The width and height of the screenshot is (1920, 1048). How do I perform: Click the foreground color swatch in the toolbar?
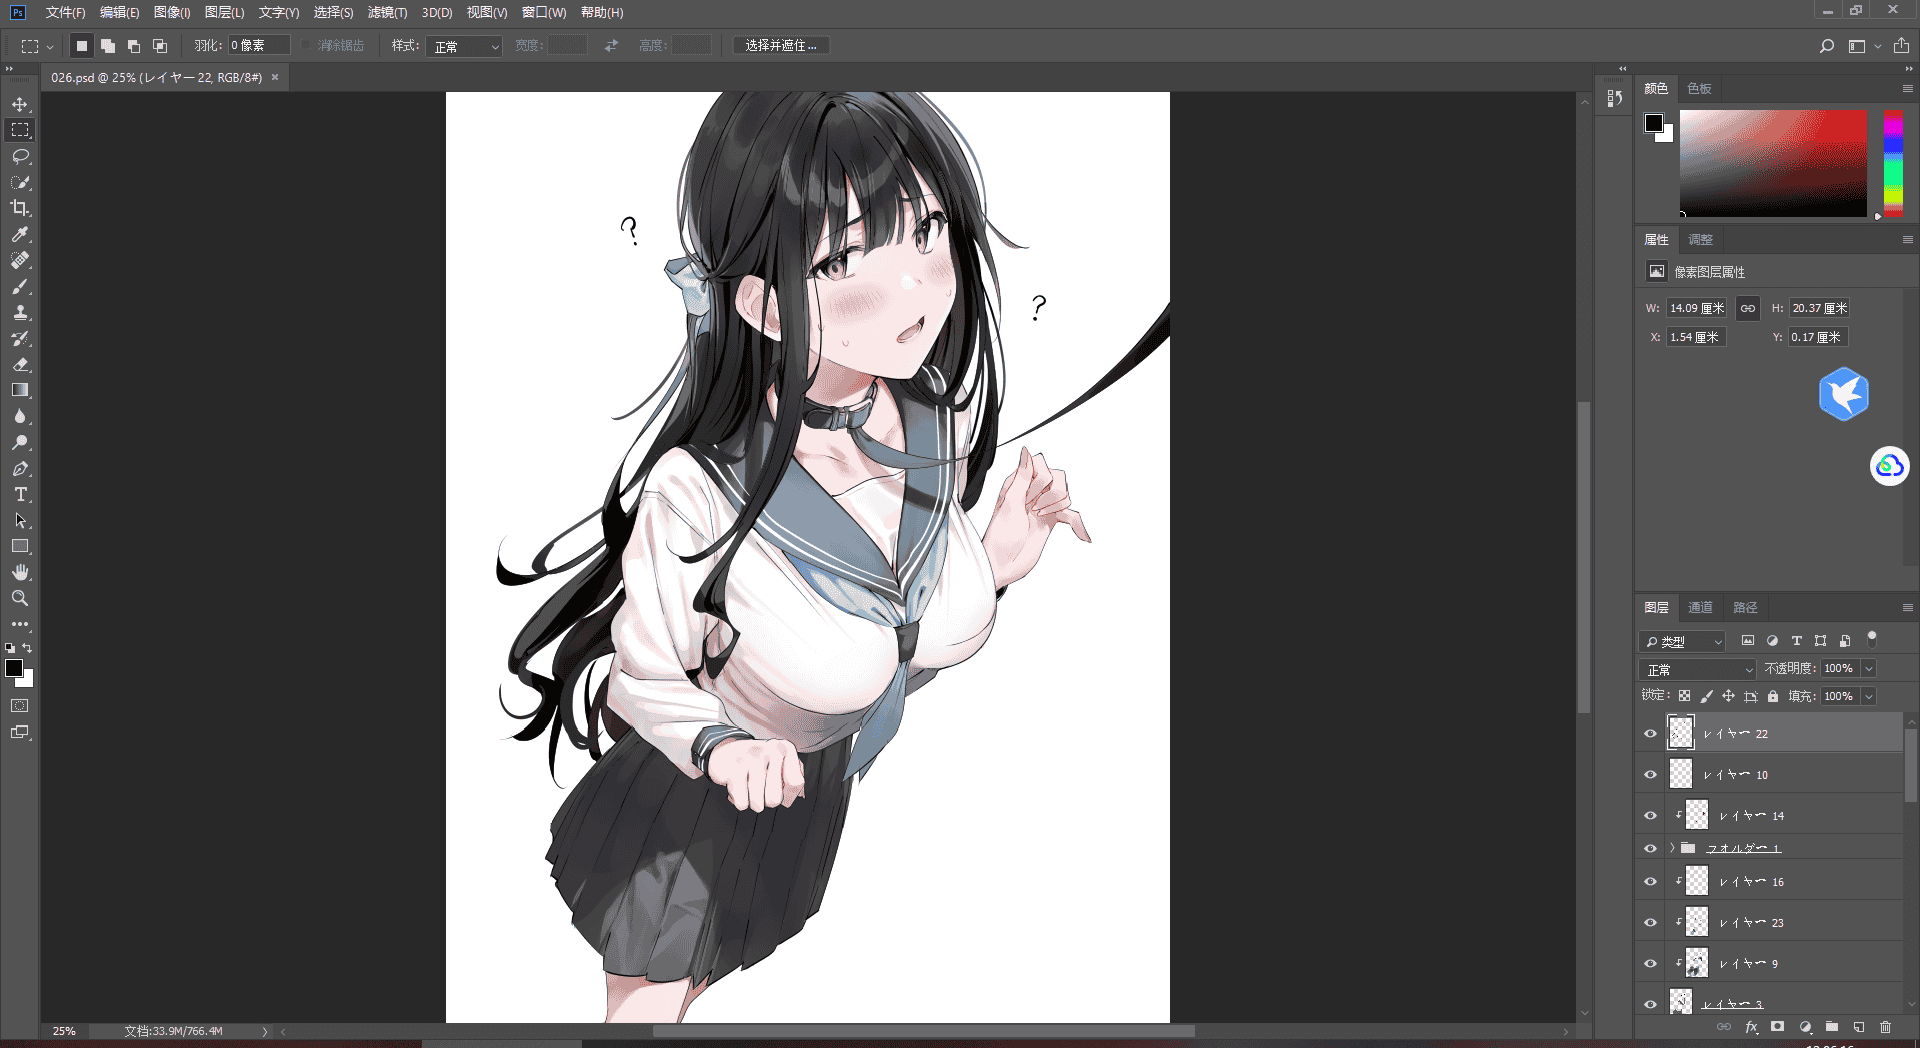tap(14, 668)
